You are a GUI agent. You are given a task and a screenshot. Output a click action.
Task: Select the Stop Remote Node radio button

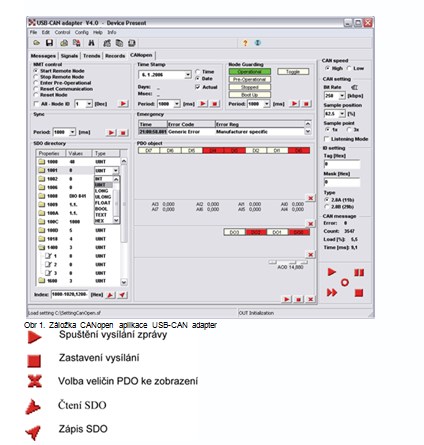click(x=36, y=77)
